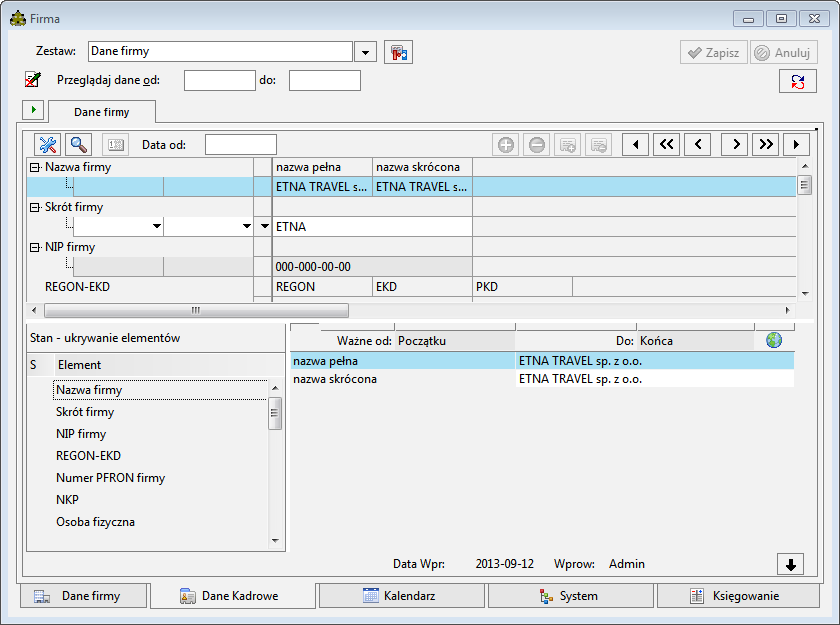Image resolution: width=840 pixels, height=625 pixels.
Task: Click the add-row icon after minus button
Action: pyautogui.click(x=567, y=145)
